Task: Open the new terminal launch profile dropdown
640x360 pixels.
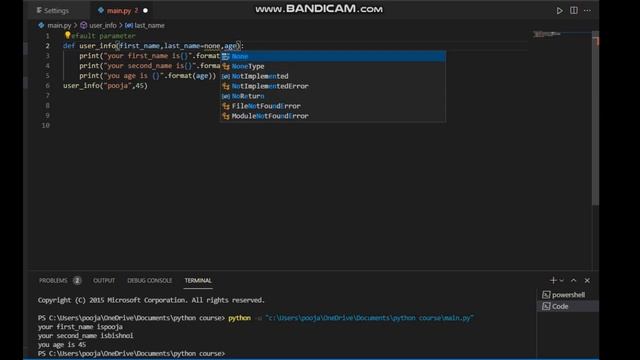Action: point(562,280)
